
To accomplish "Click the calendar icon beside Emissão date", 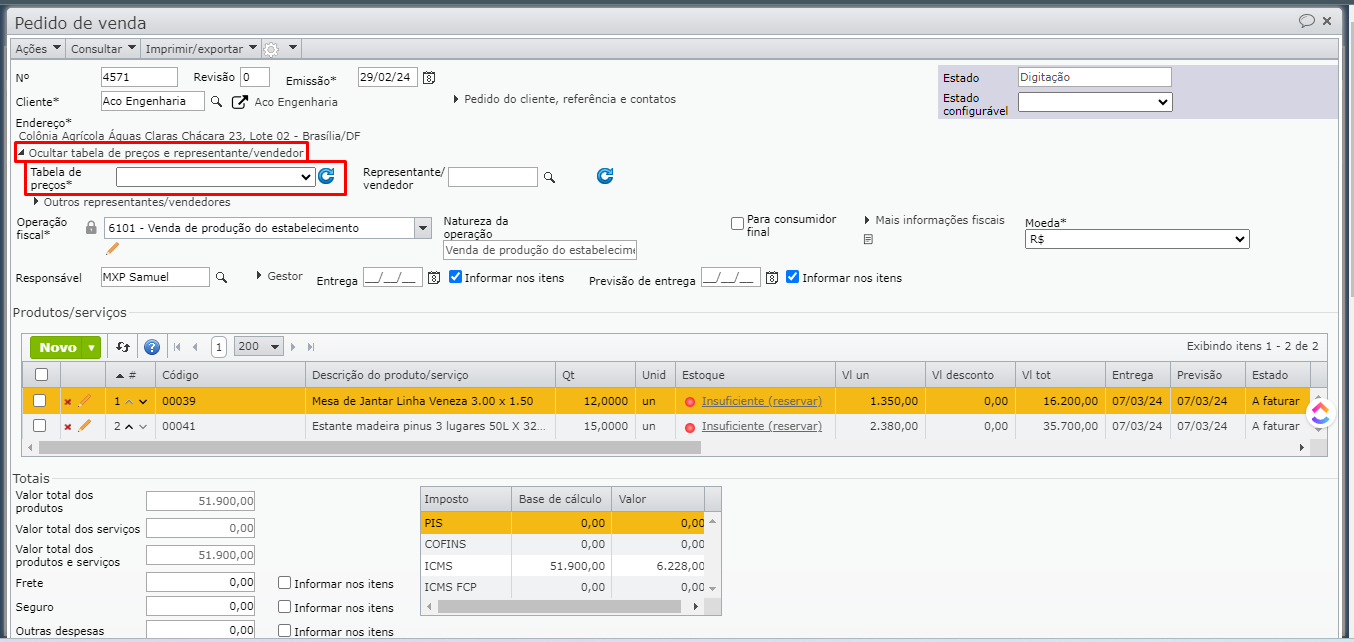I will pos(429,78).
